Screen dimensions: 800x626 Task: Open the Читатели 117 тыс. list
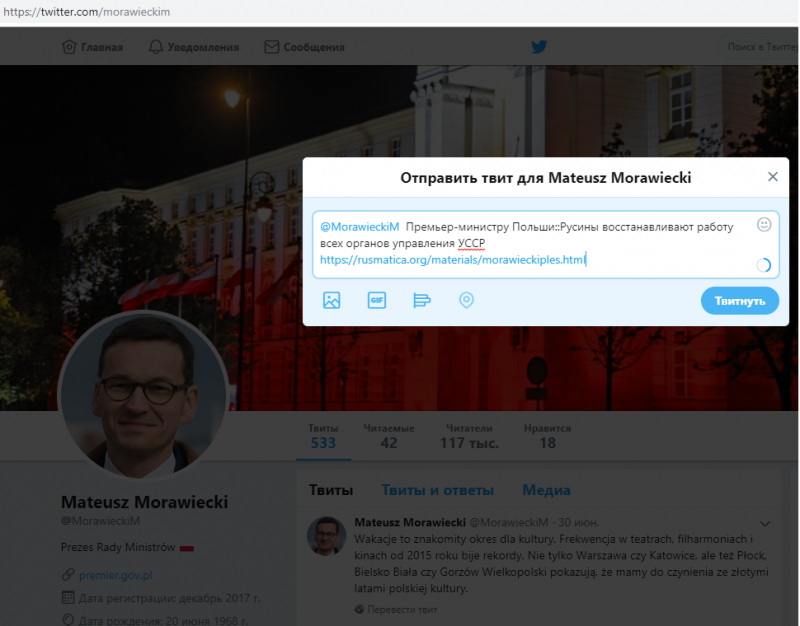(469, 437)
